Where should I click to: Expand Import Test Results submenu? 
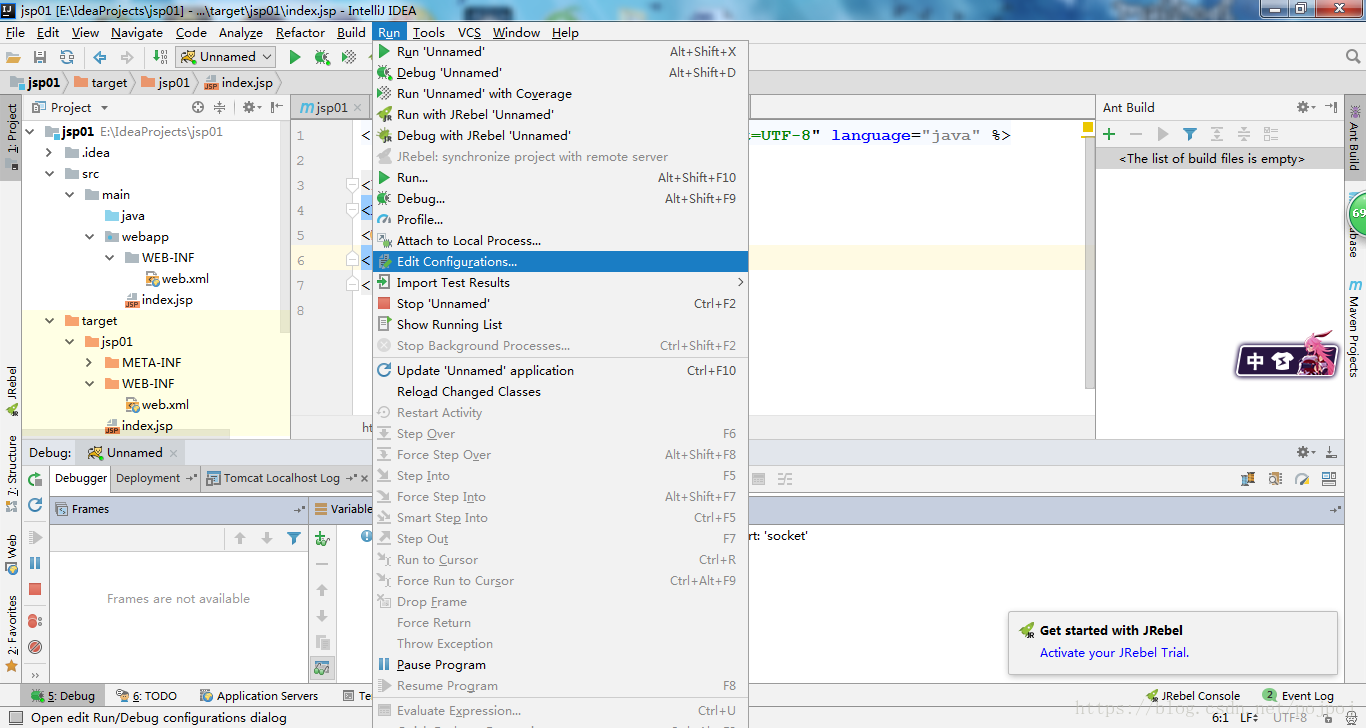pos(560,282)
